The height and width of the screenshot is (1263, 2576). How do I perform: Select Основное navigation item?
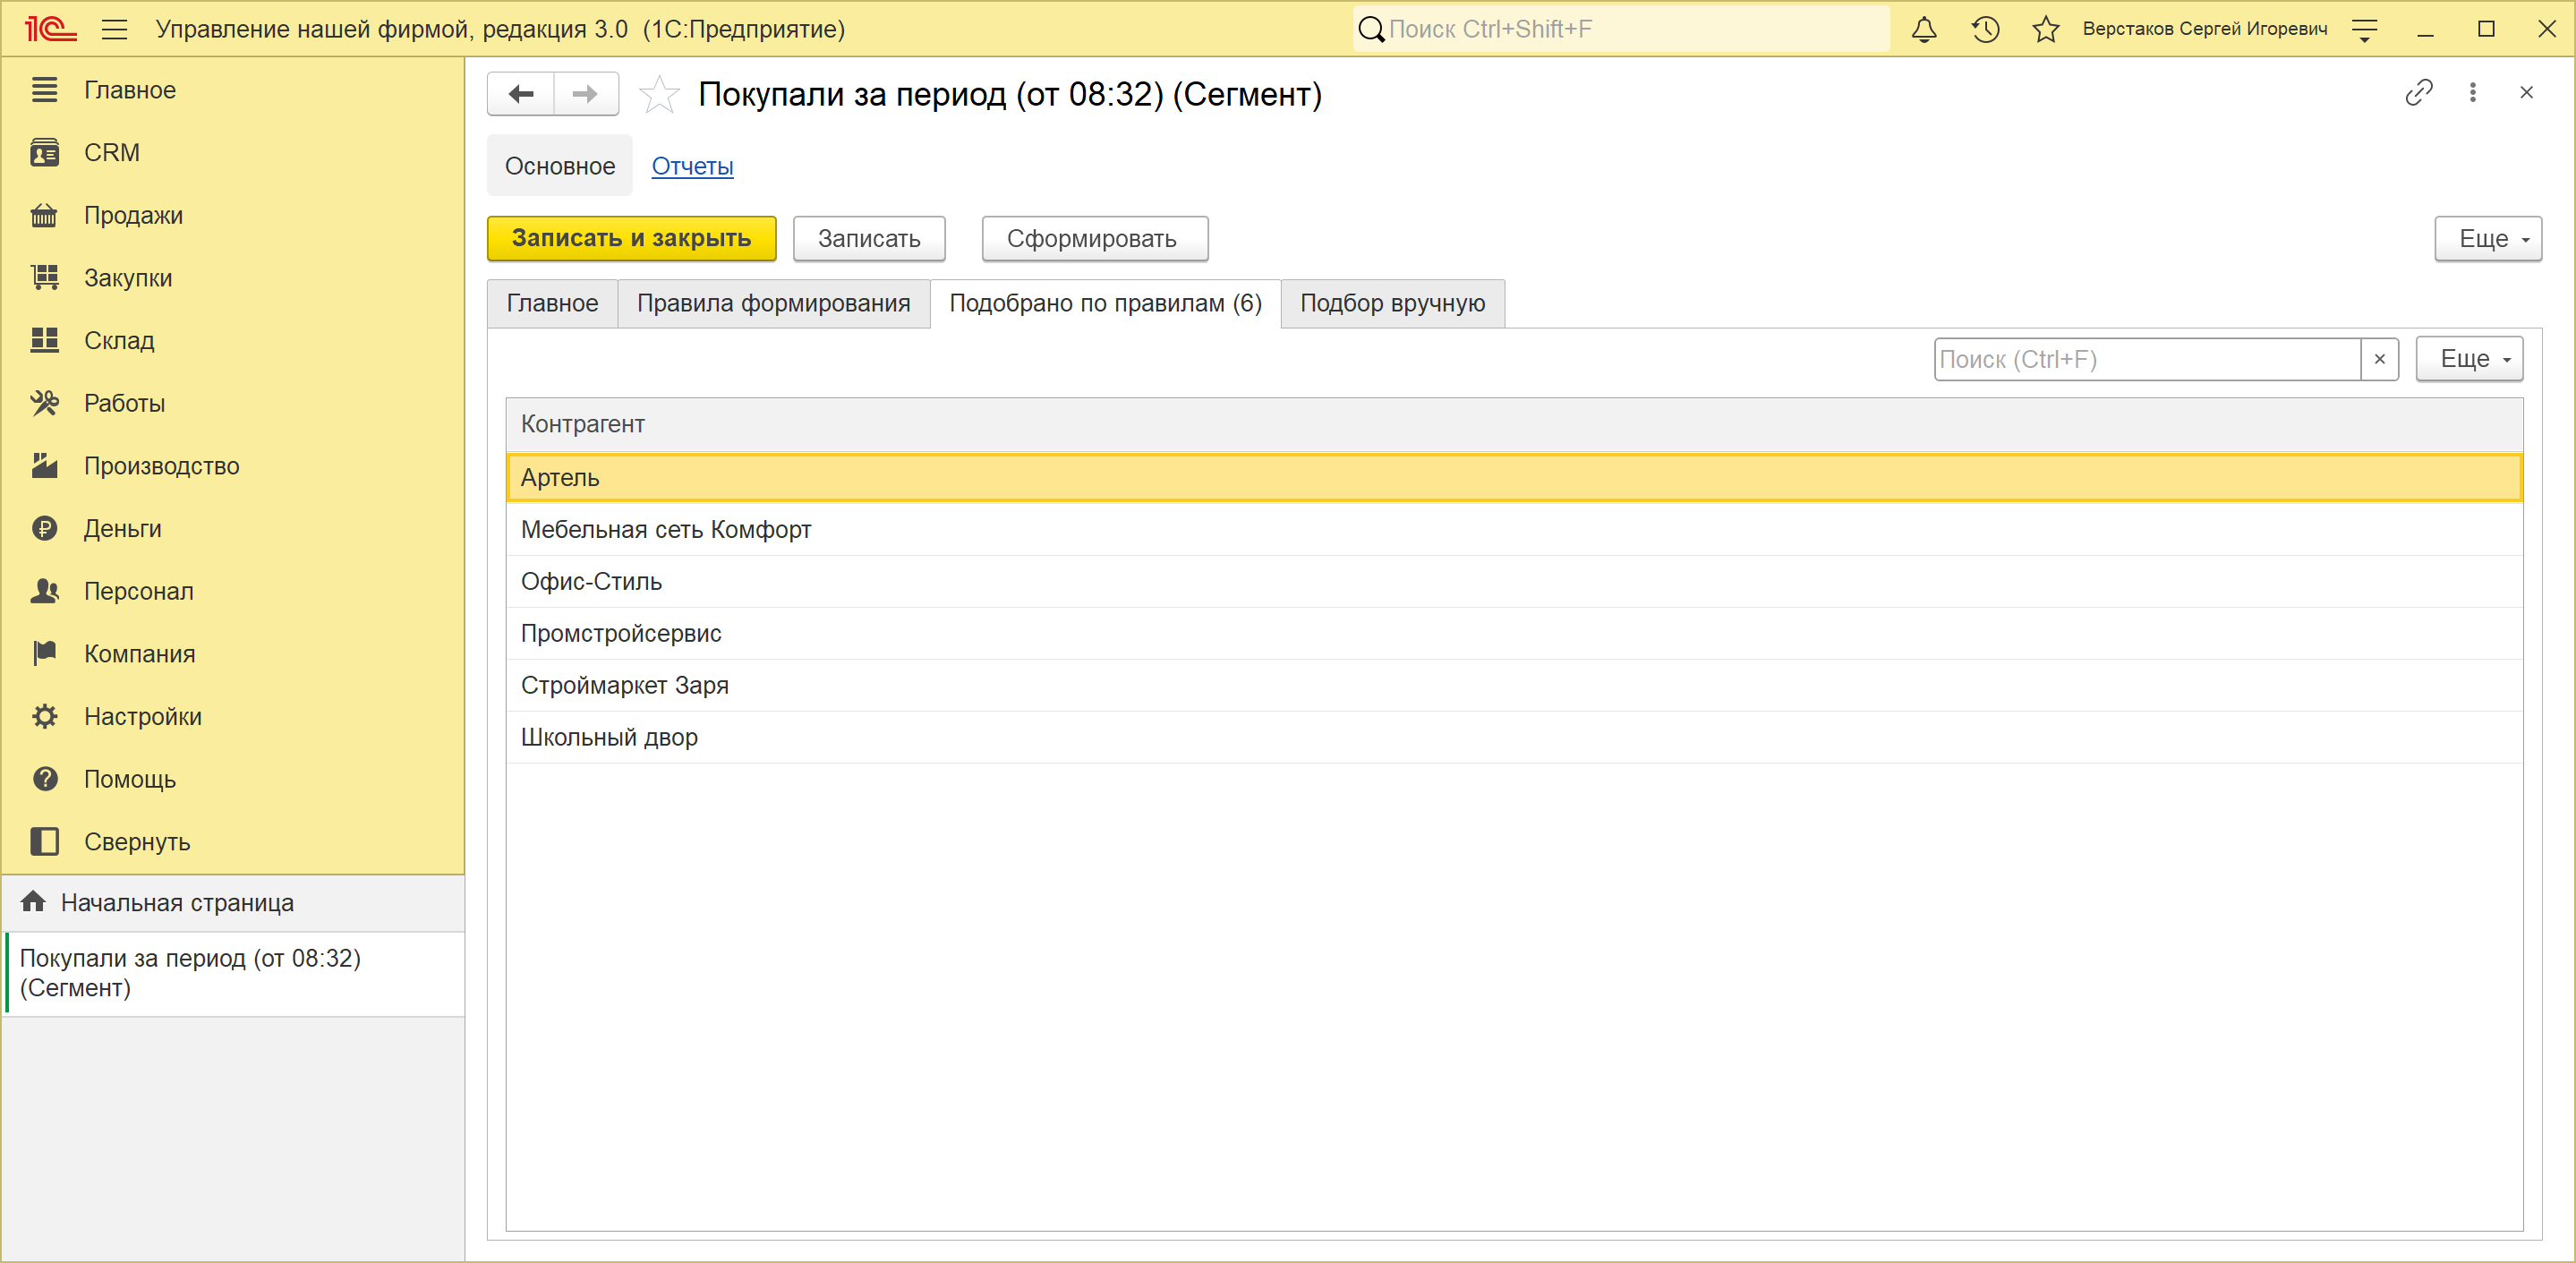pos(560,166)
